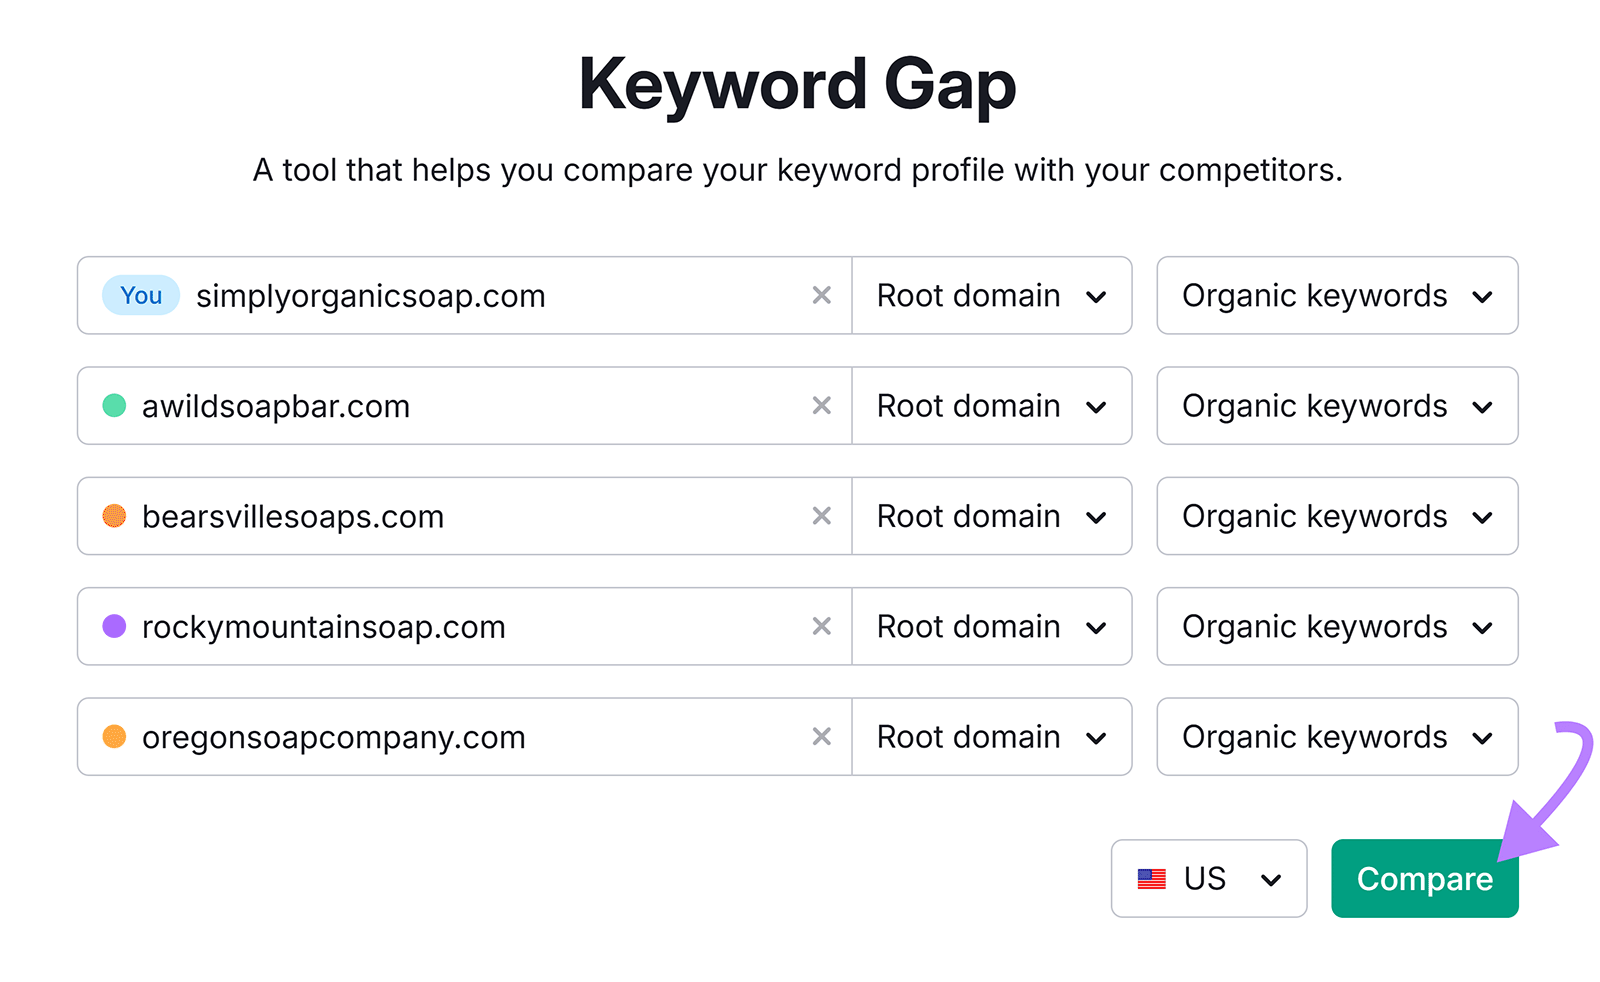Open the Organic keywords dropdown for awildsoapbar.com
1600x982 pixels.
pyautogui.click(x=1336, y=406)
